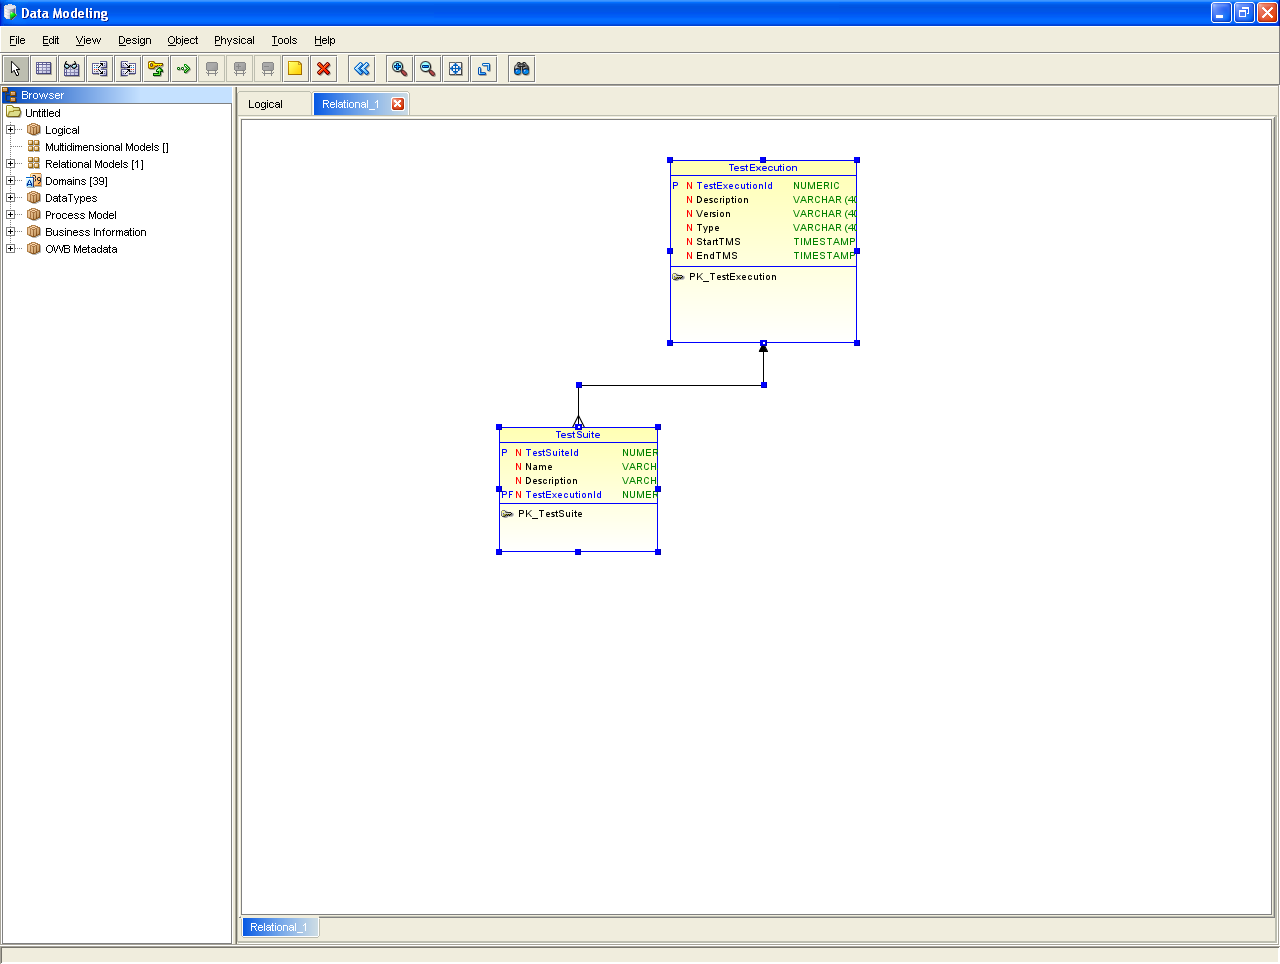Choose the New Table tool

(x=43, y=68)
